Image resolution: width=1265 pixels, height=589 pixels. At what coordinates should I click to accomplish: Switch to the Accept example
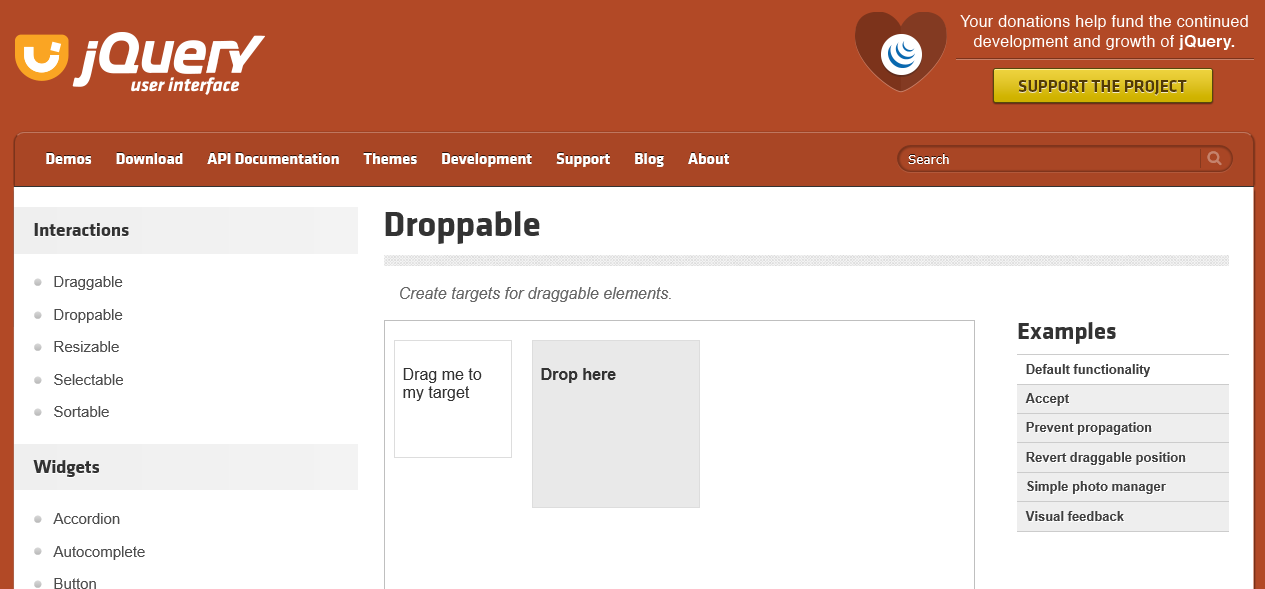tap(1047, 399)
